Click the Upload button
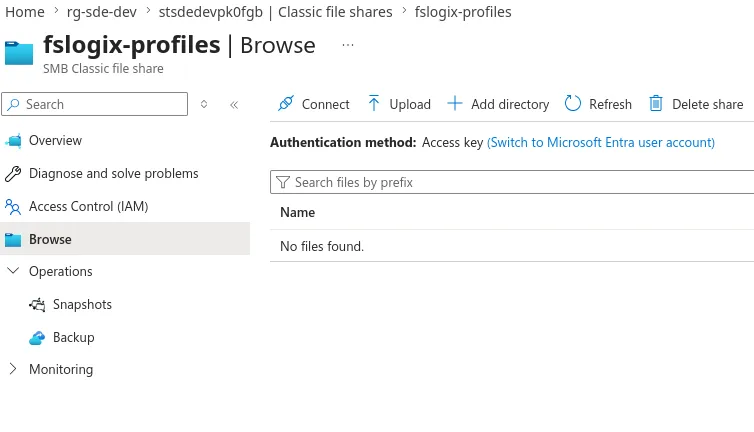This screenshot has width=754, height=432. [399, 104]
